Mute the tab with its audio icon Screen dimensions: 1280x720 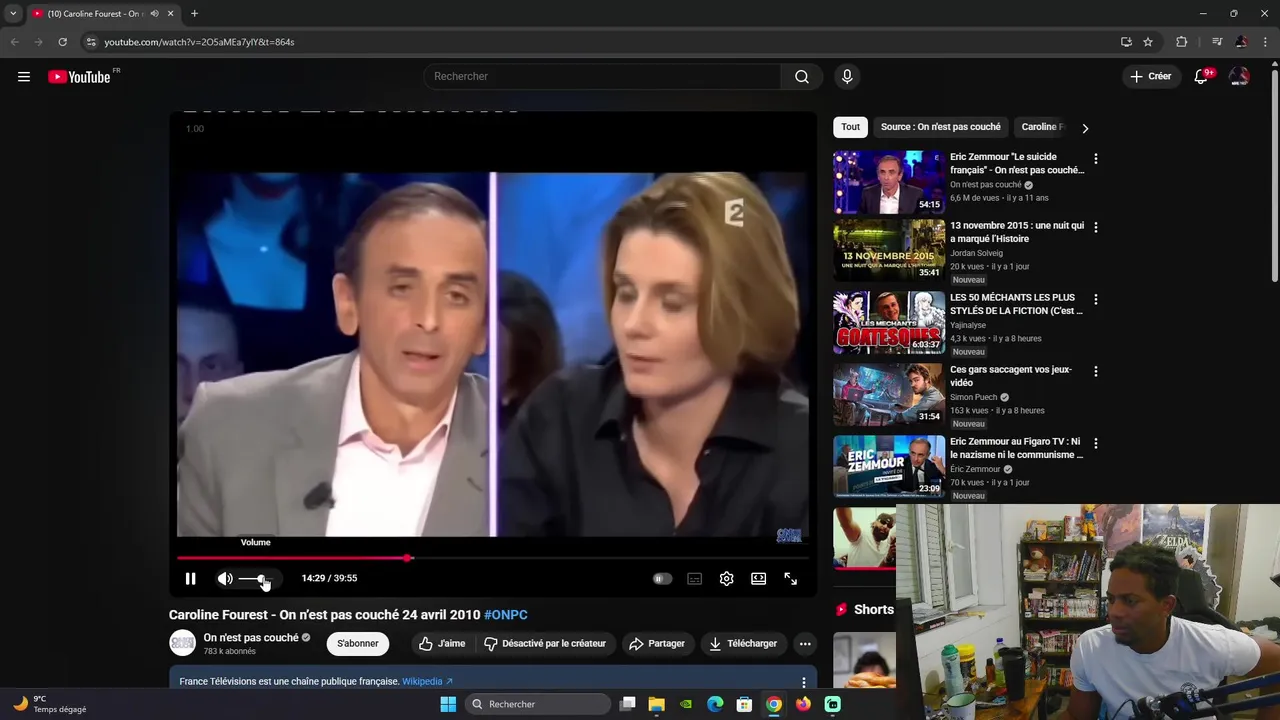coord(154,13)
